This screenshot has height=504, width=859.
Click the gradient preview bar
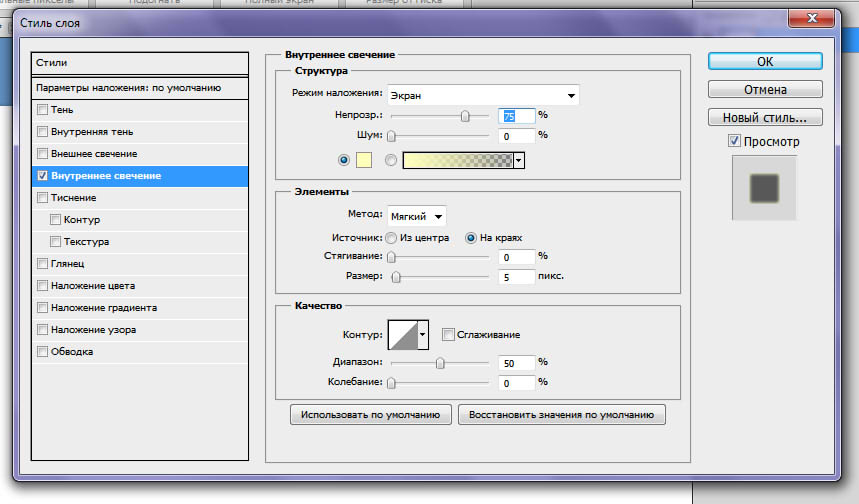pos(458,161)
